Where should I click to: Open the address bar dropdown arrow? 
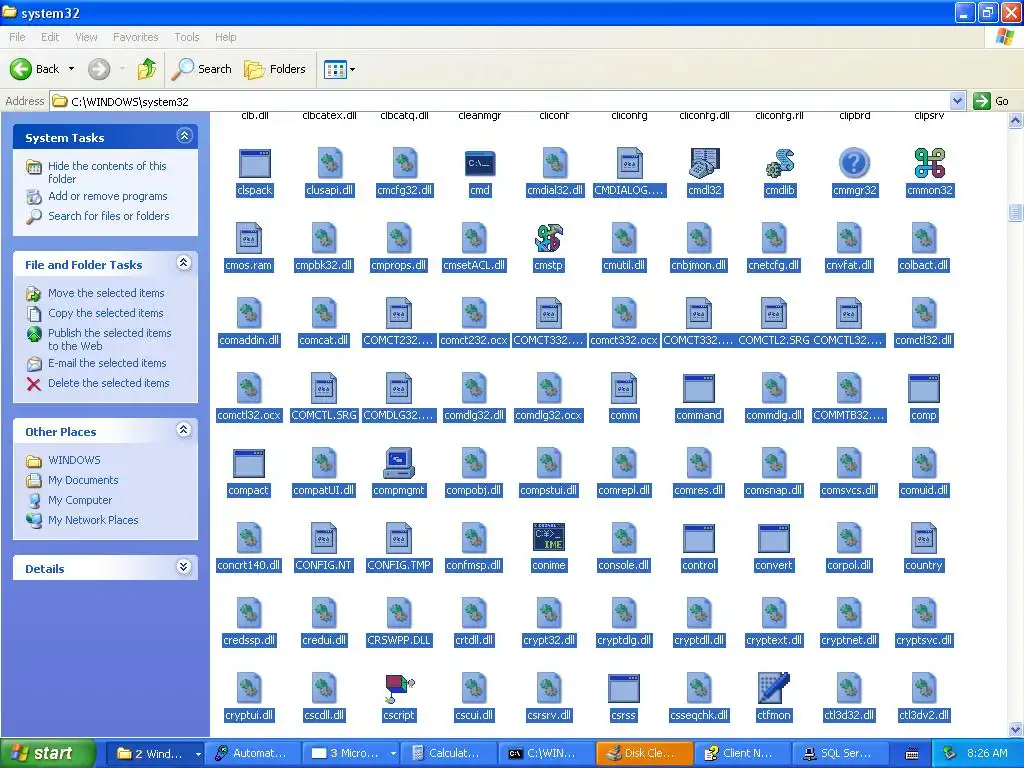[x=957, y=101]
